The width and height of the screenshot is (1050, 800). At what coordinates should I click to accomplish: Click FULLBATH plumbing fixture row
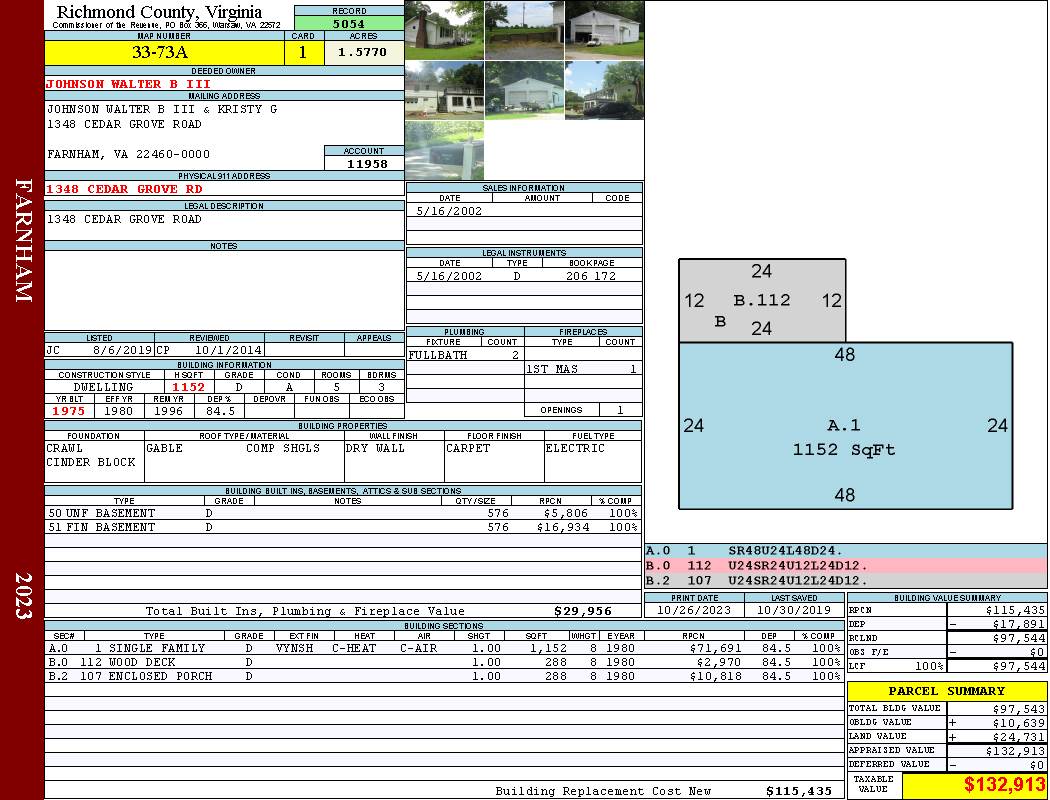pyautogui.click(x=465, y=355)
